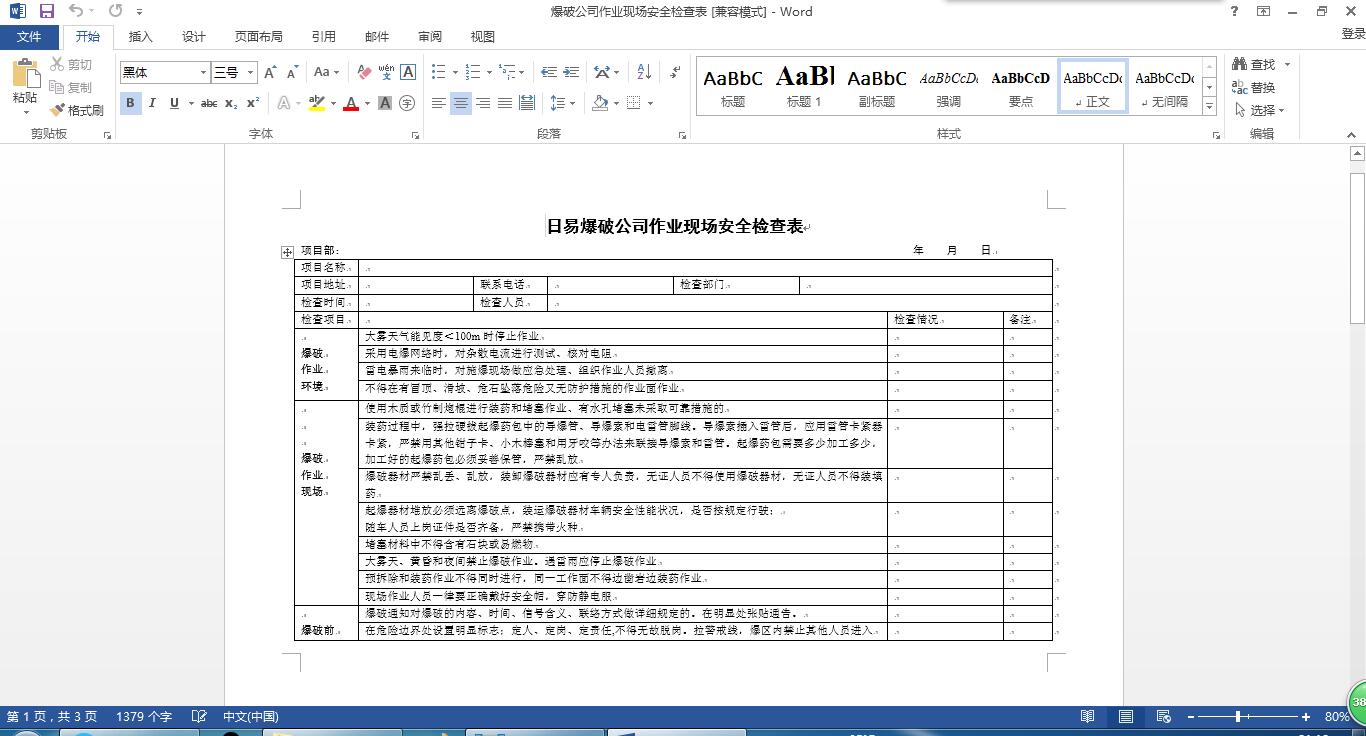Open the font name dropdown 黑体
This screenshot has height=736, width=1366.
[x=204, y=72]
